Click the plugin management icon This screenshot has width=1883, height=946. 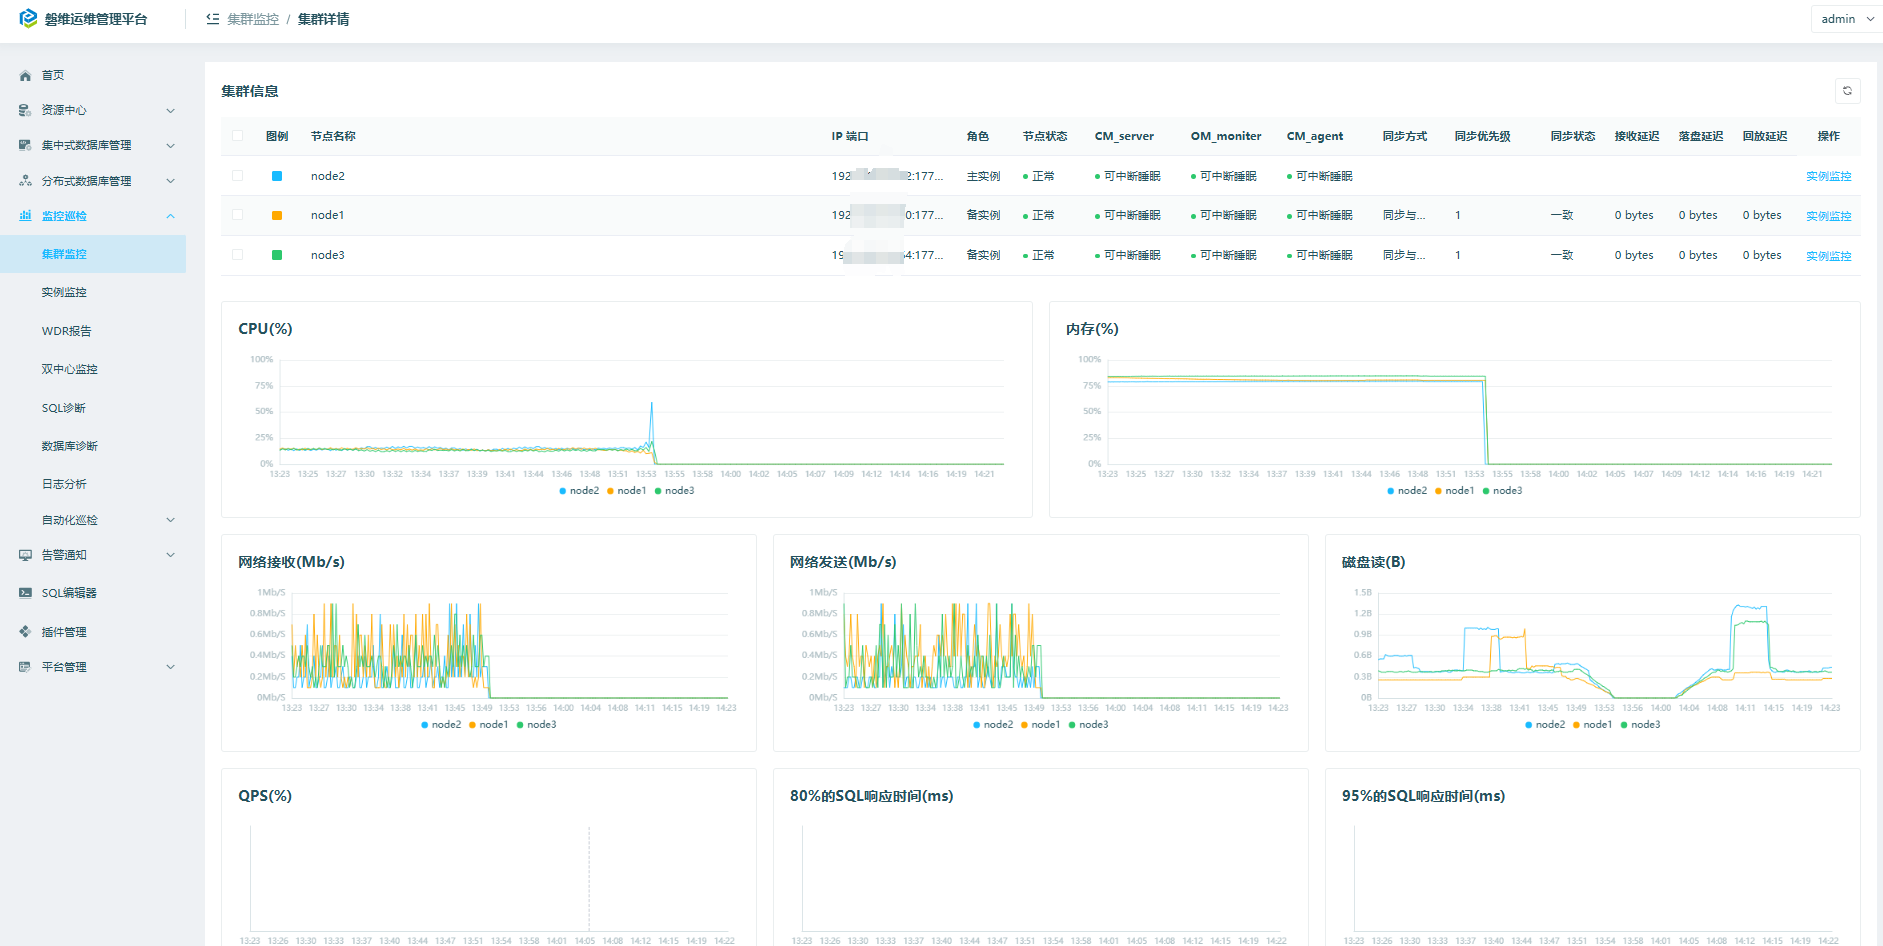tap(25, 632)
